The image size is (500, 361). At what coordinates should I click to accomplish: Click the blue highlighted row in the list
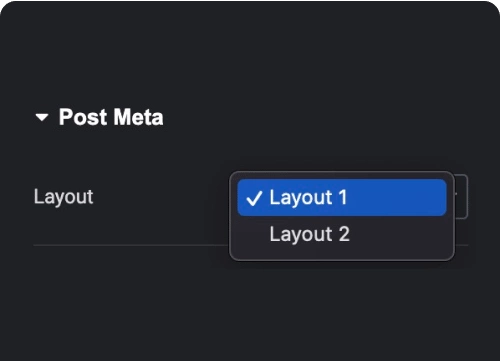click(342, 197)
